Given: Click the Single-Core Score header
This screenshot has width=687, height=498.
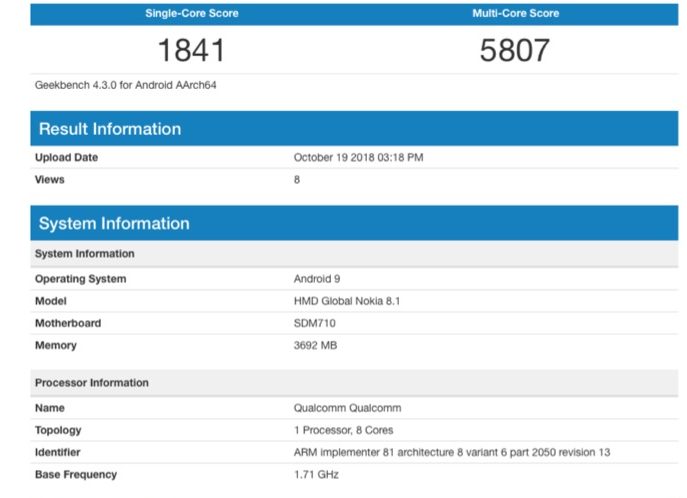Looking at the screenshot, I should pyautogui.click(x=191, y=14).
